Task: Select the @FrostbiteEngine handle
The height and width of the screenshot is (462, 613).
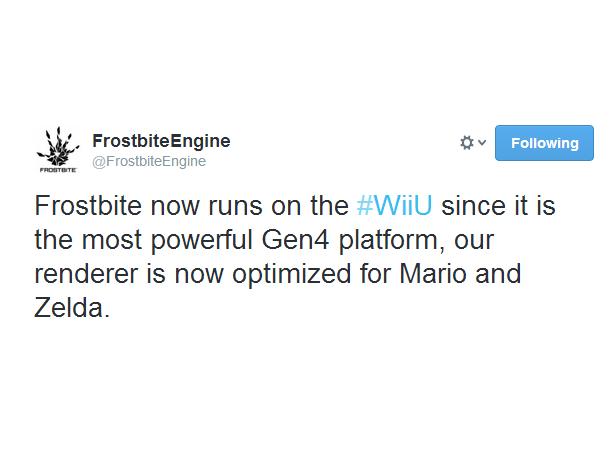Action: coord(148,160)
